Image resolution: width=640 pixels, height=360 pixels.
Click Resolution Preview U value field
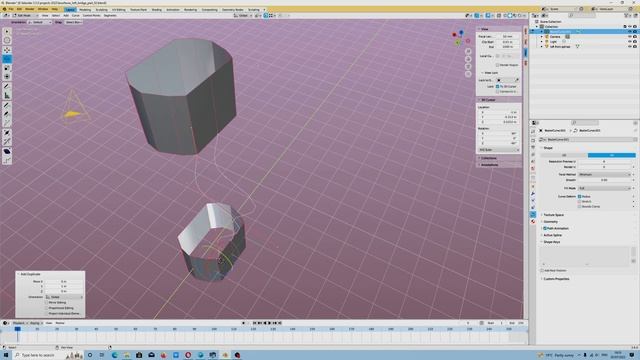604,162
